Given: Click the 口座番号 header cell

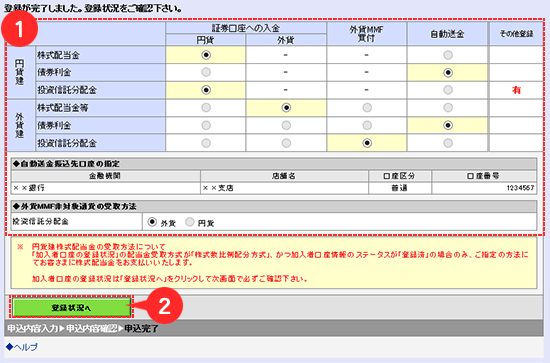Looking at the screenshot, I should (x=484, y=176).
